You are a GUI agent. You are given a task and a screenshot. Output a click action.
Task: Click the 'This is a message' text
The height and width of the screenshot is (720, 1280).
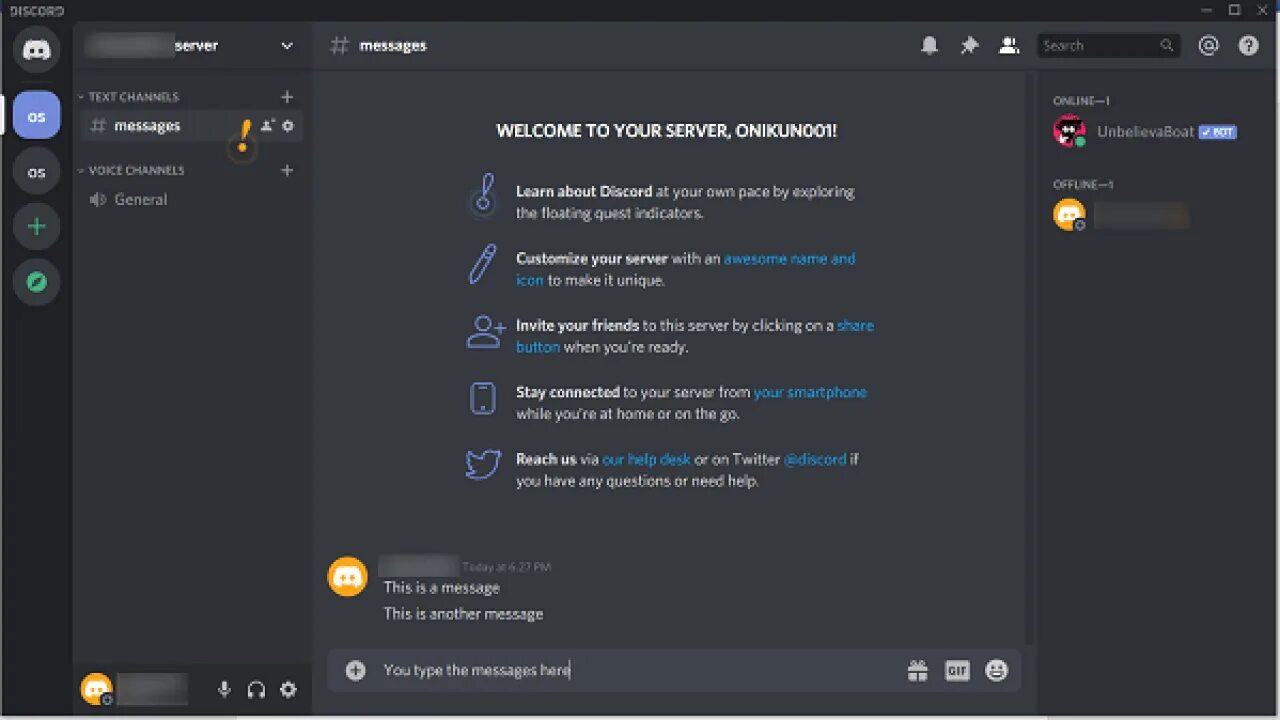[441, 588]
